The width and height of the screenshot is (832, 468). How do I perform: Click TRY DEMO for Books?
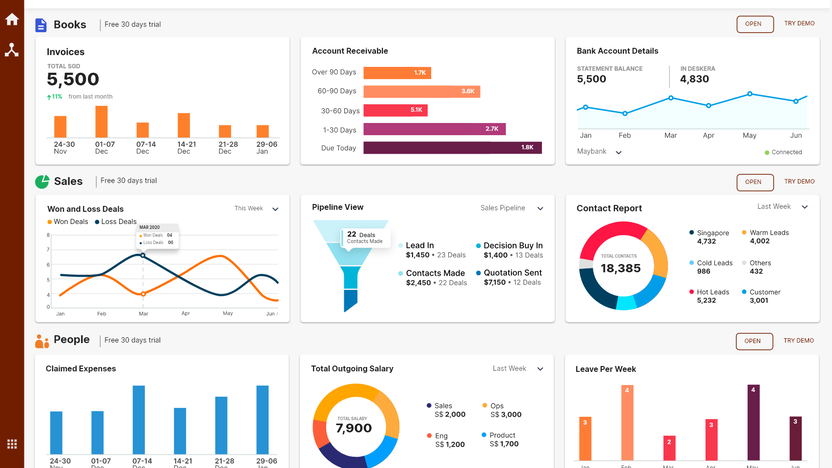pos(799,24)
